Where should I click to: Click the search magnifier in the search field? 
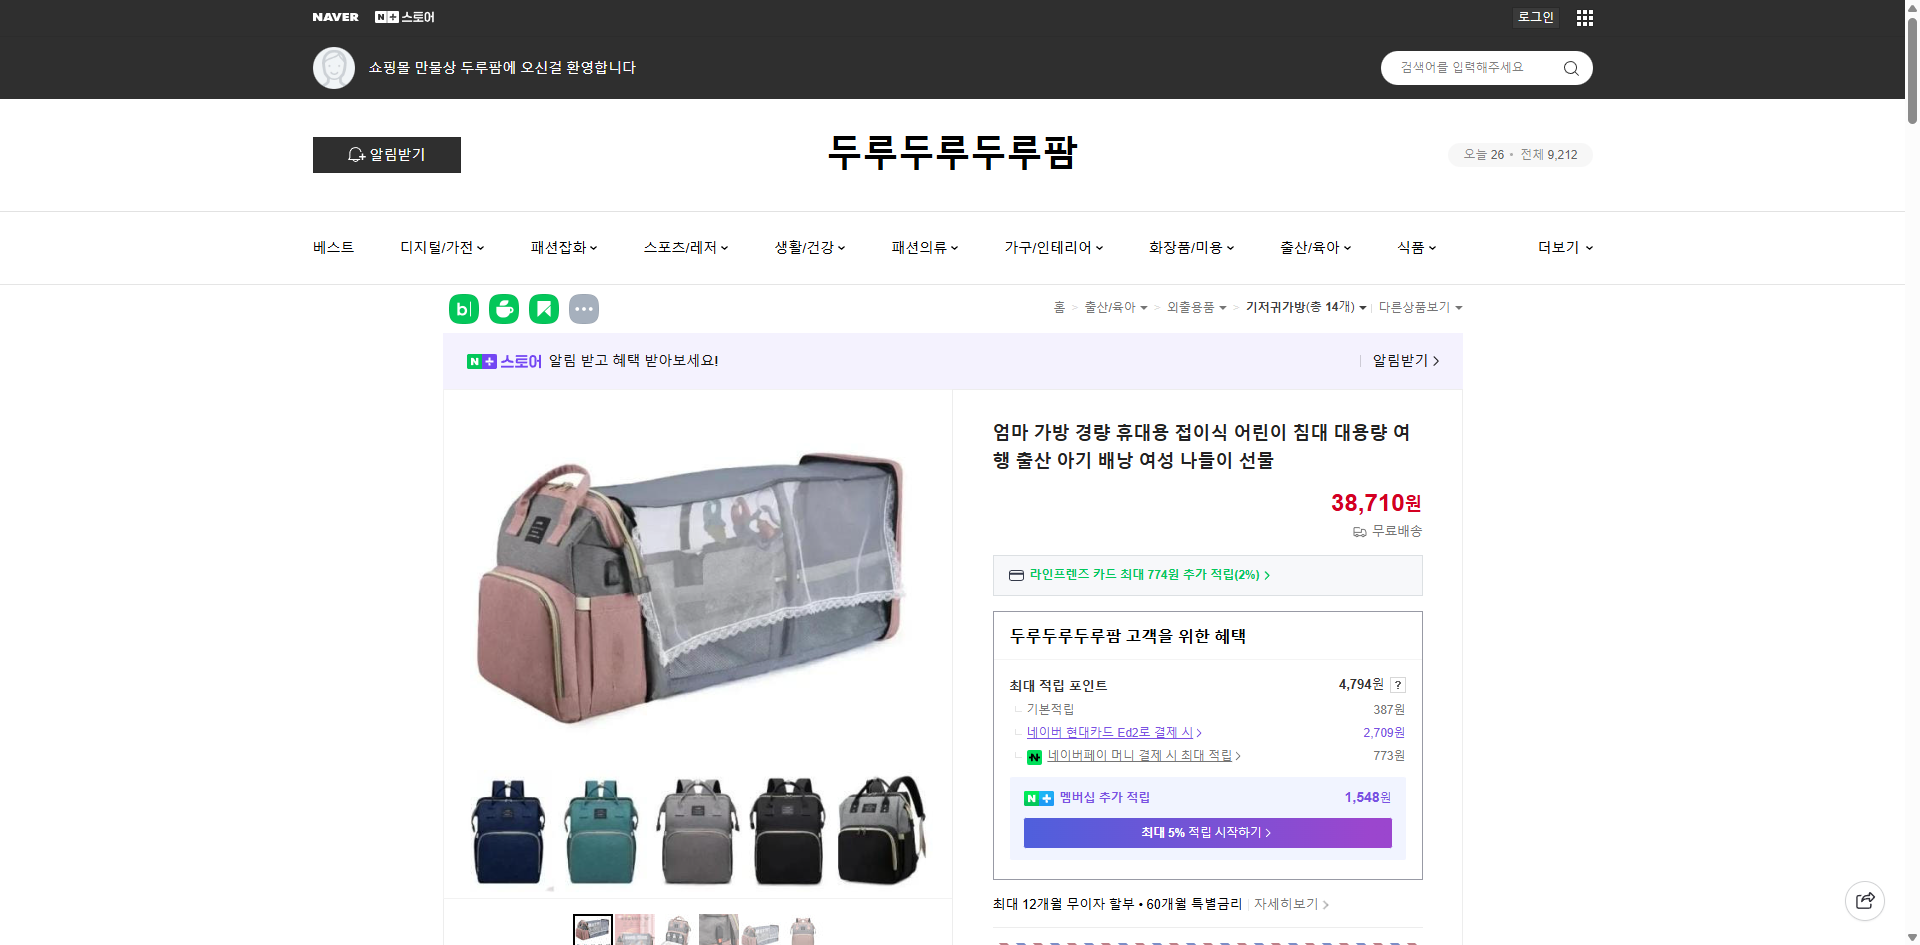[1570, 67]
